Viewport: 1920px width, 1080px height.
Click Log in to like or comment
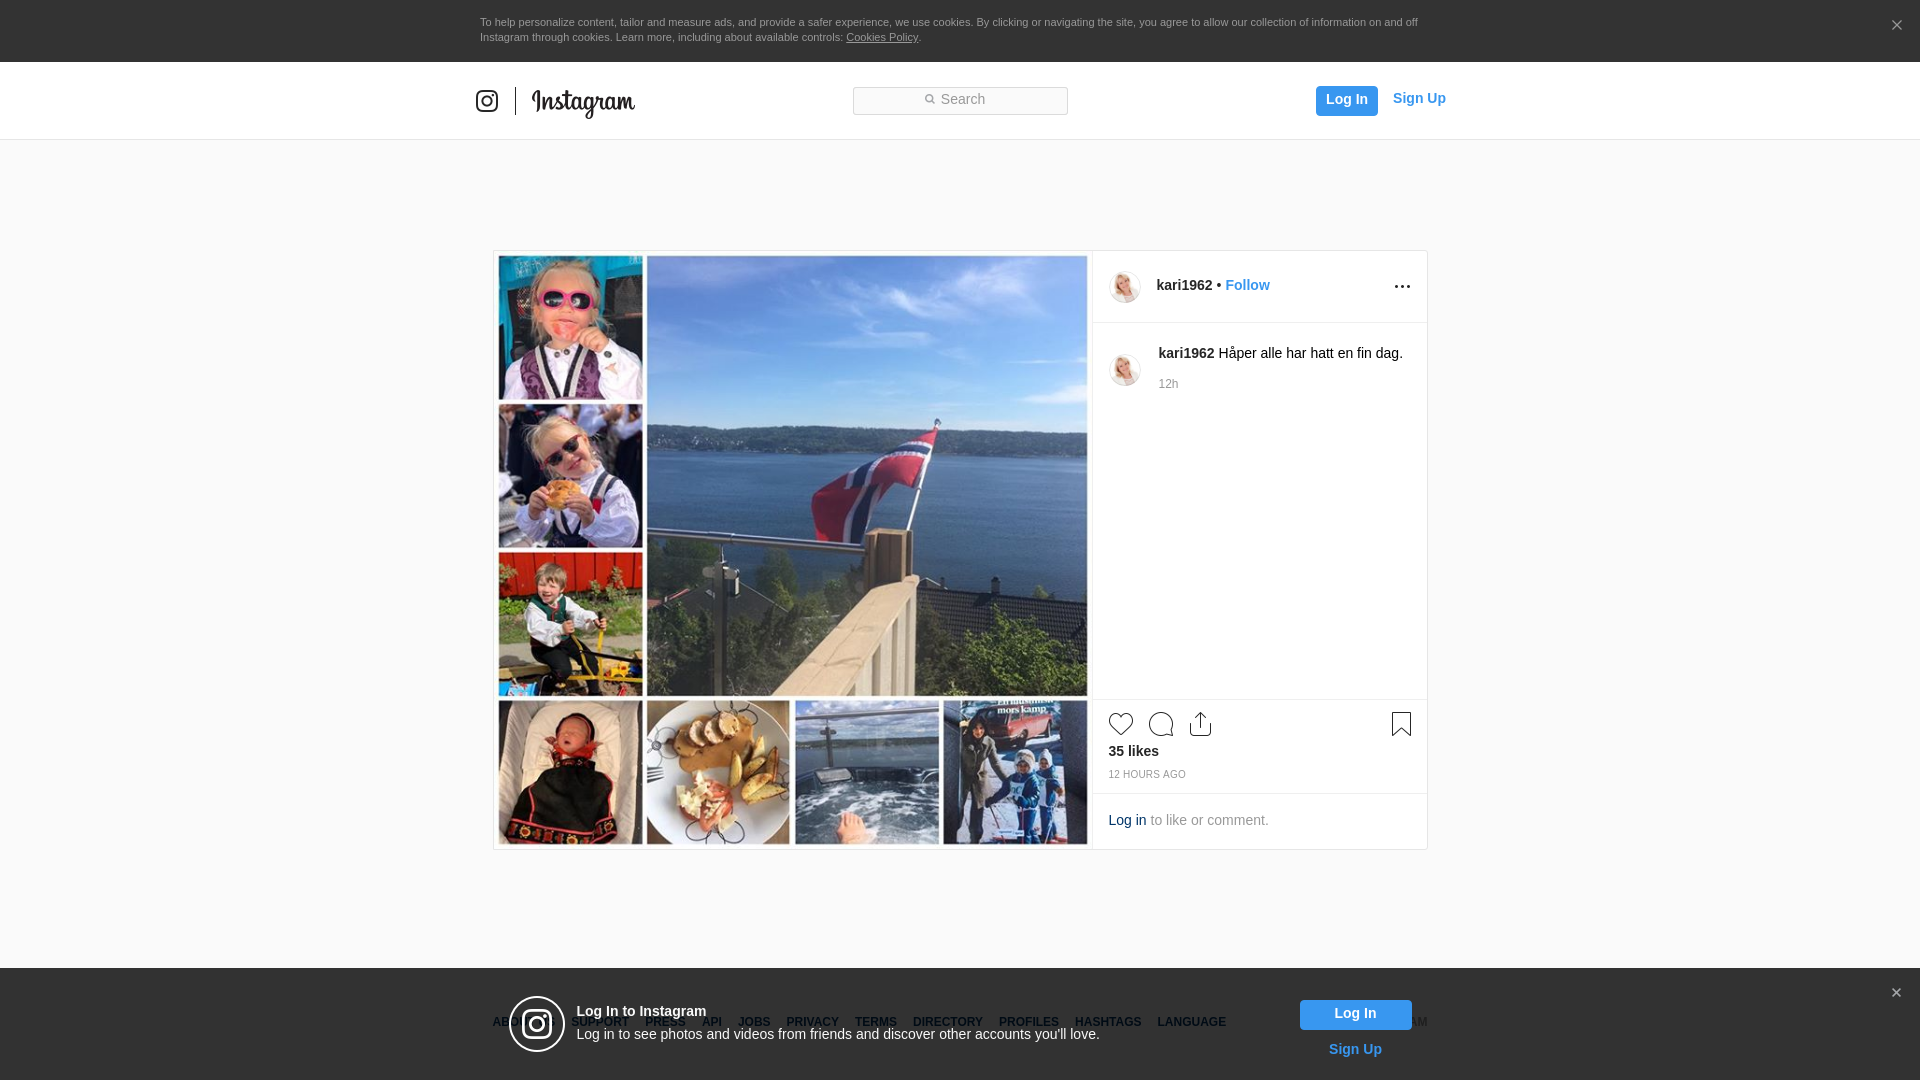click(1127, 820)
